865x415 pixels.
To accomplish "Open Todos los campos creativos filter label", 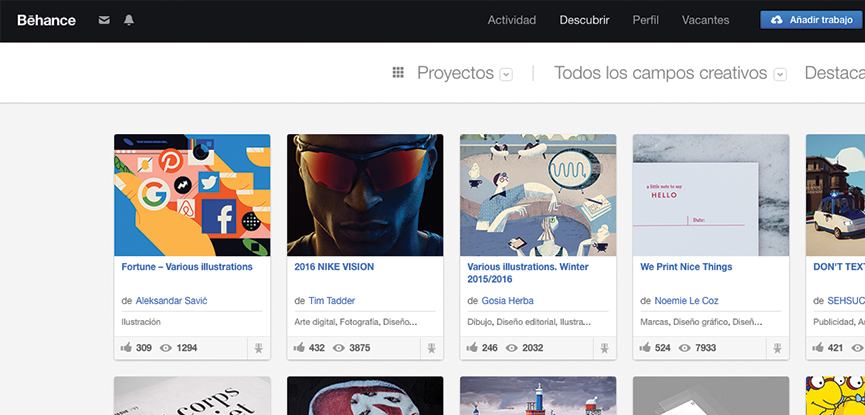I will [x=660, y=73].
